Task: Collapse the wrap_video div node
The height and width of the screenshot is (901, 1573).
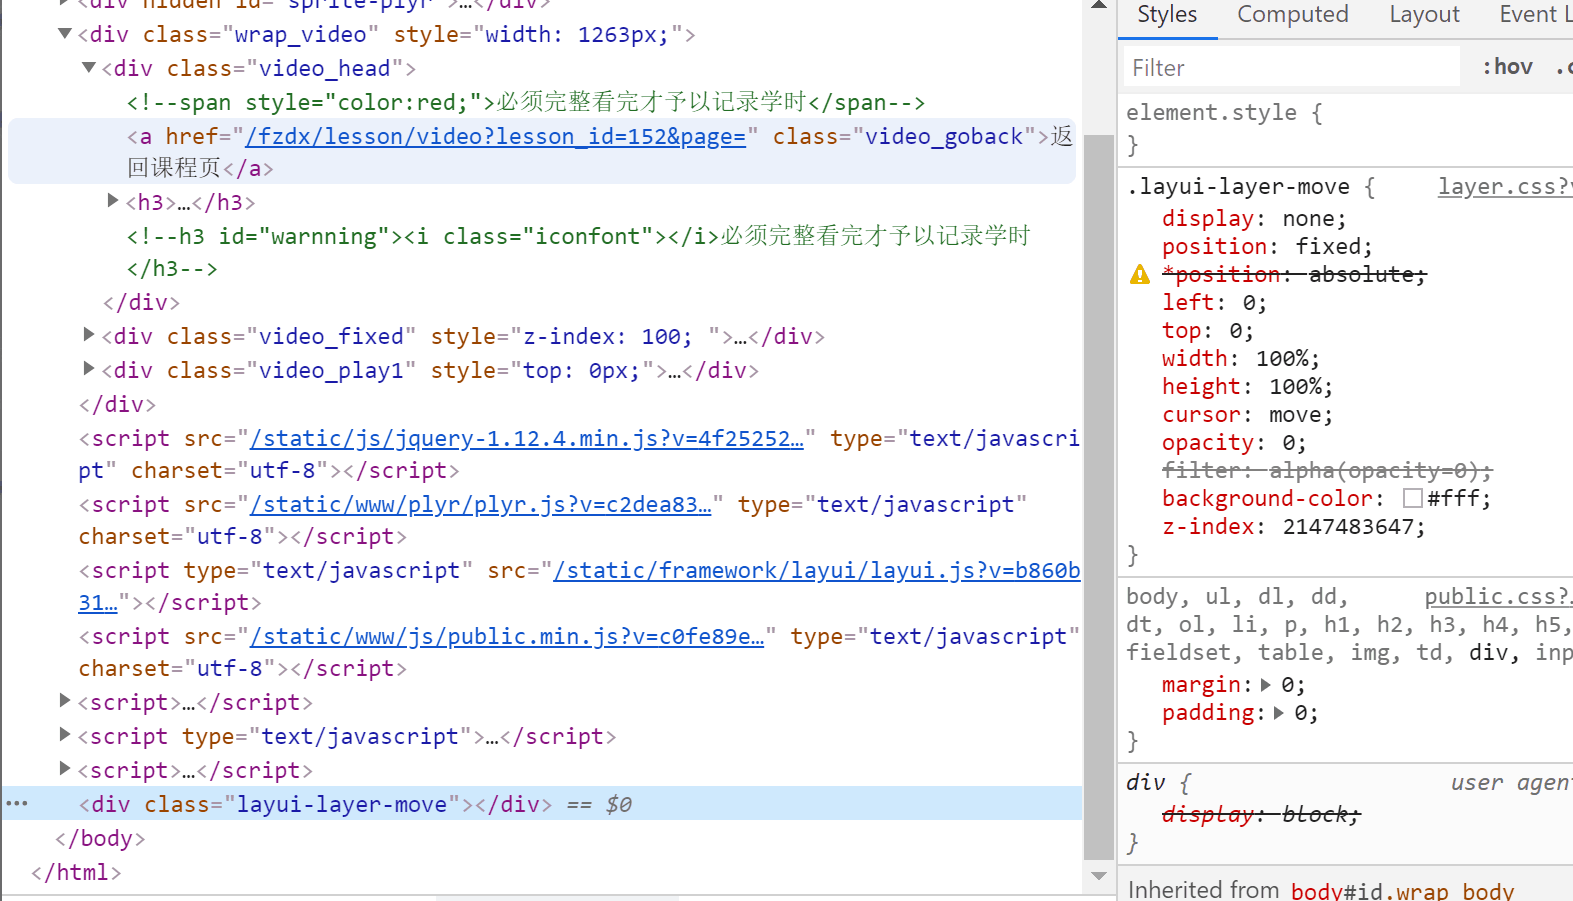Action: (x=65, y=34)
